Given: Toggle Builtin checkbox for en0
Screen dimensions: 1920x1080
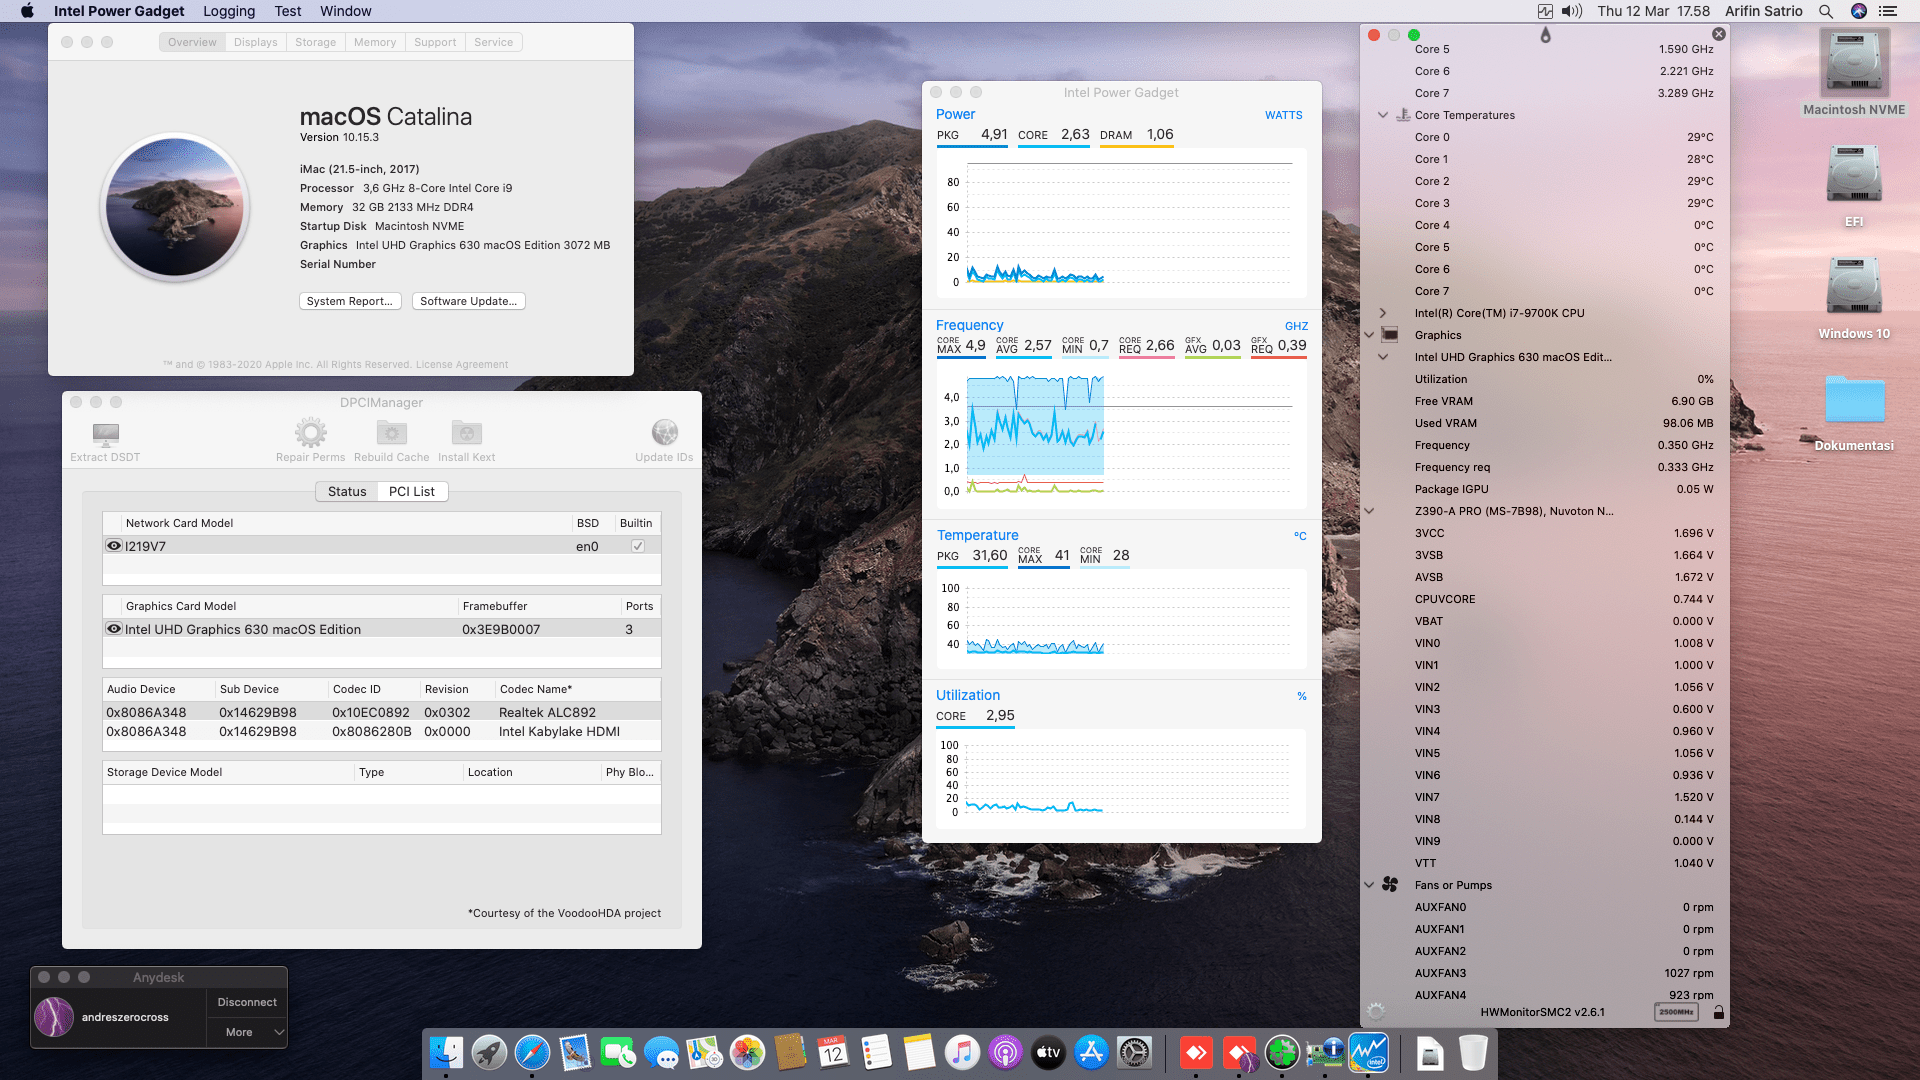Looking at the screenshot, I should point(638,546).
